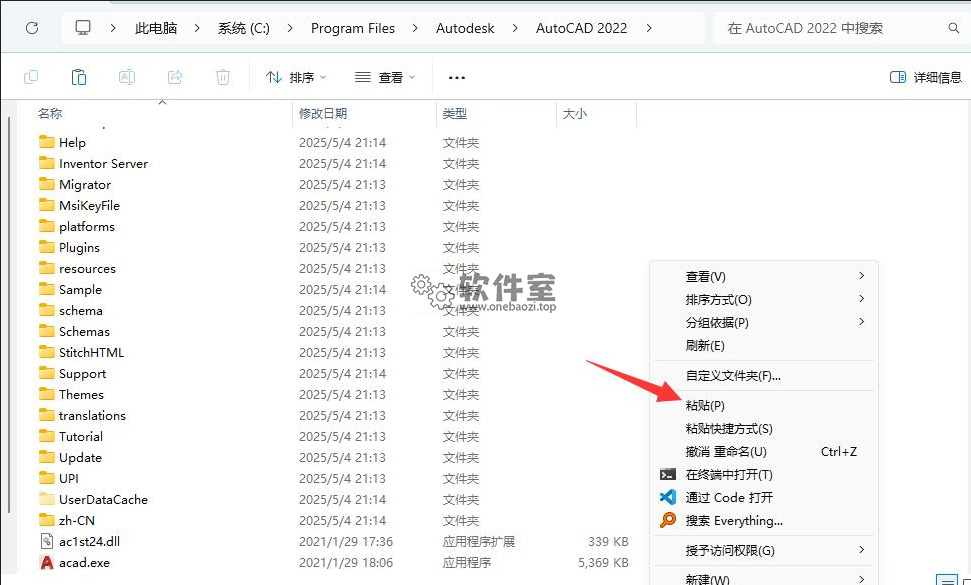The image size is (971, 585).
Task: Click the Everything search icon in context menu
Action: (x=668, y=520)
